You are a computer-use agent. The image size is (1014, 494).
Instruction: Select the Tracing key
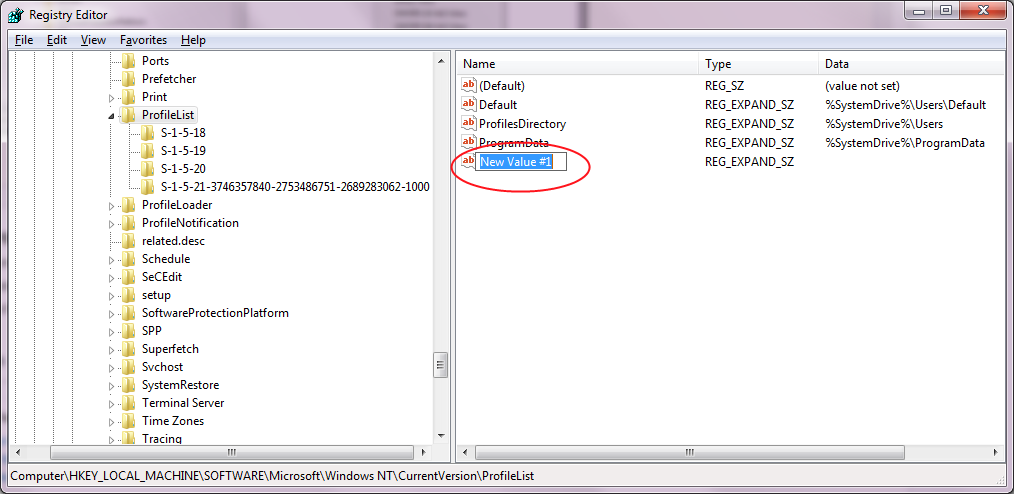pyautogui.click(x=162, y=439)
